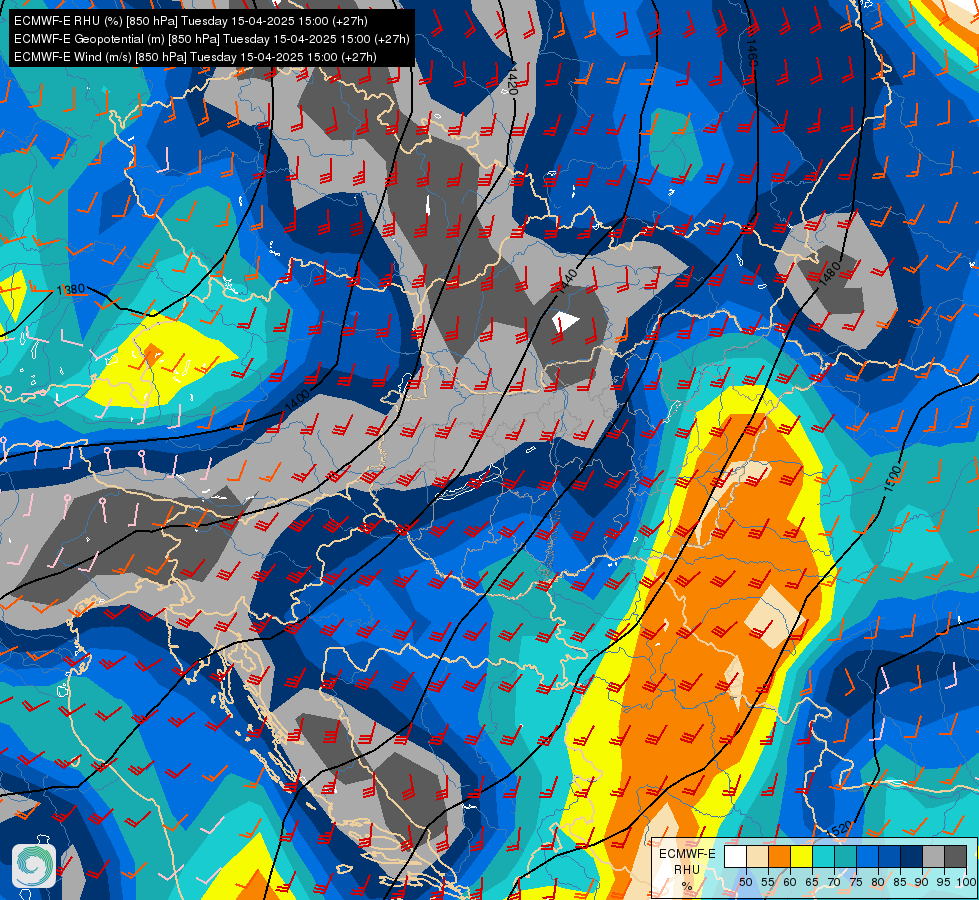Click the legend value 75

click(856, 882)
